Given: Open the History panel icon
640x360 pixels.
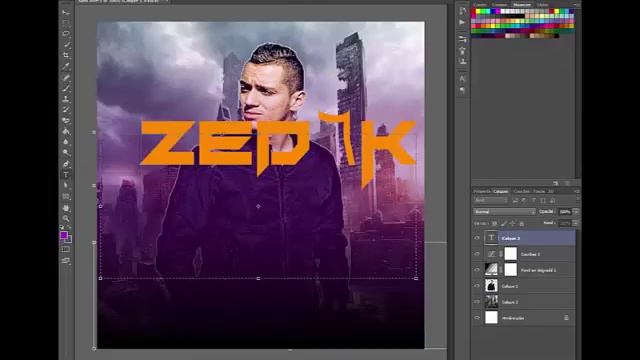Looking at the screenshot, I should click(462, 11).
